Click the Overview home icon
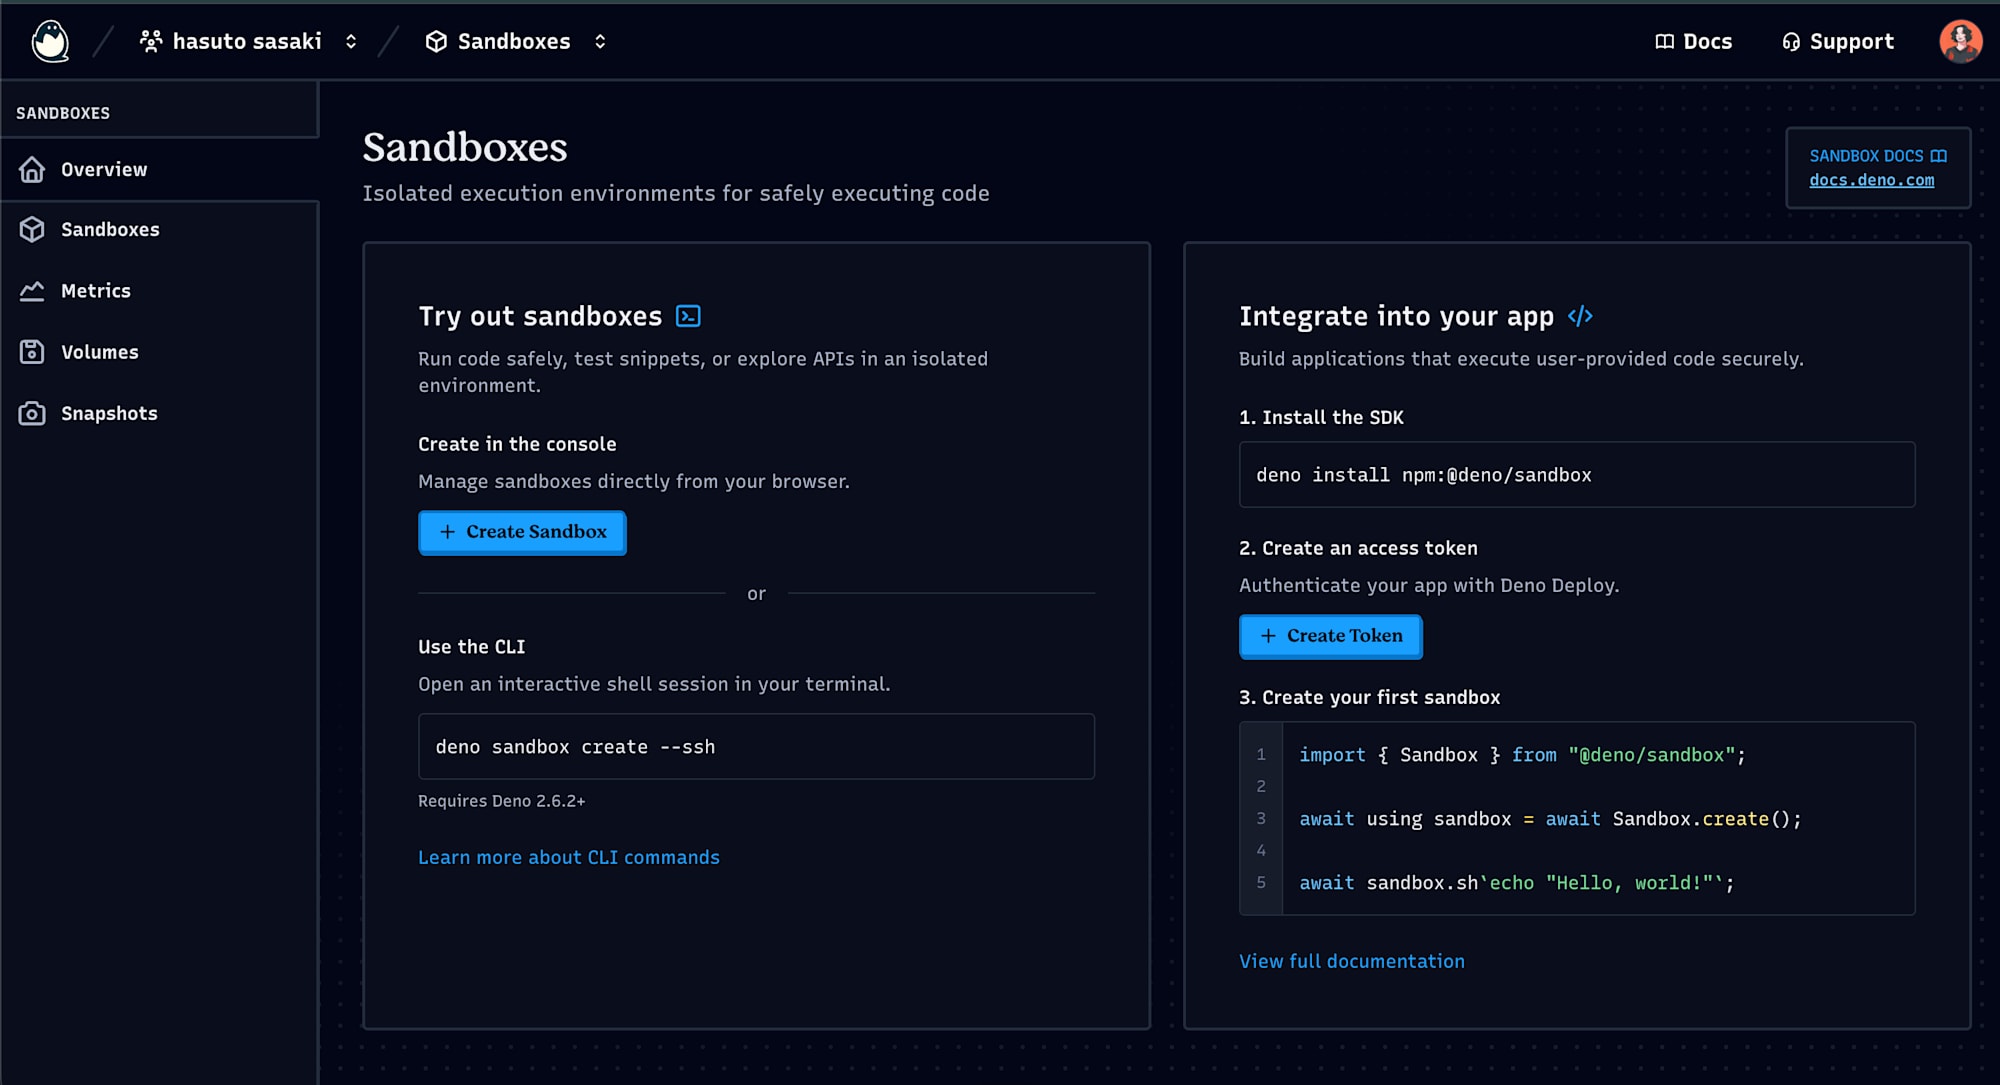 point(32,170)
